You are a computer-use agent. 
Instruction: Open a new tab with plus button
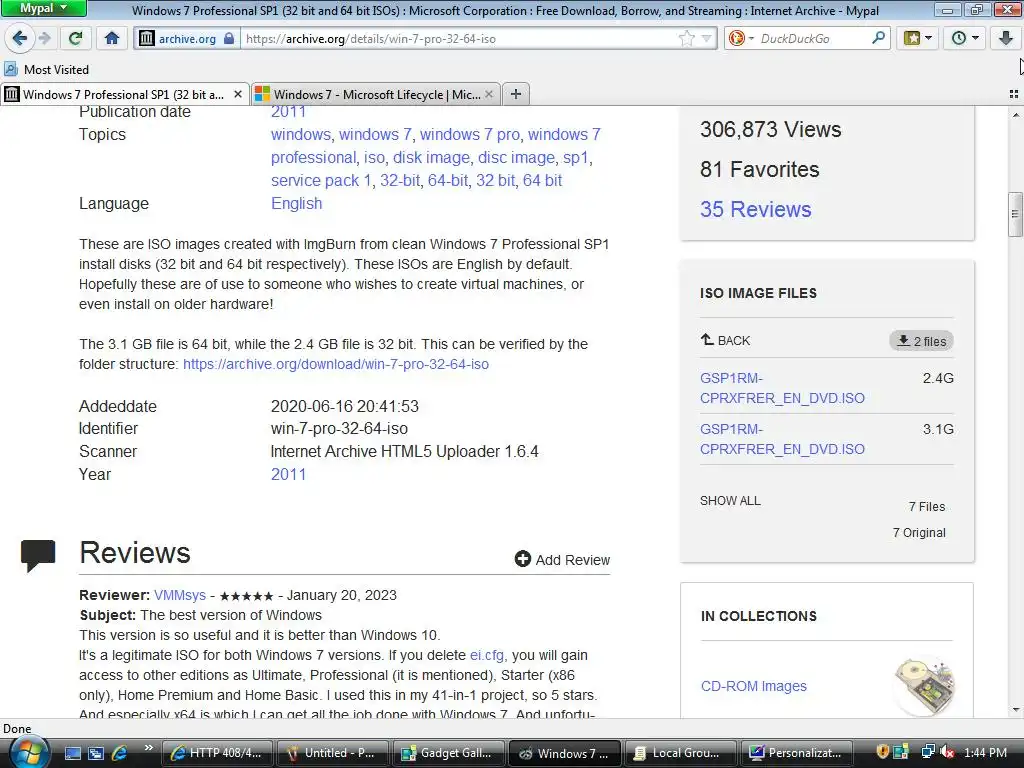pyautogui.click(x=516, y=95)
